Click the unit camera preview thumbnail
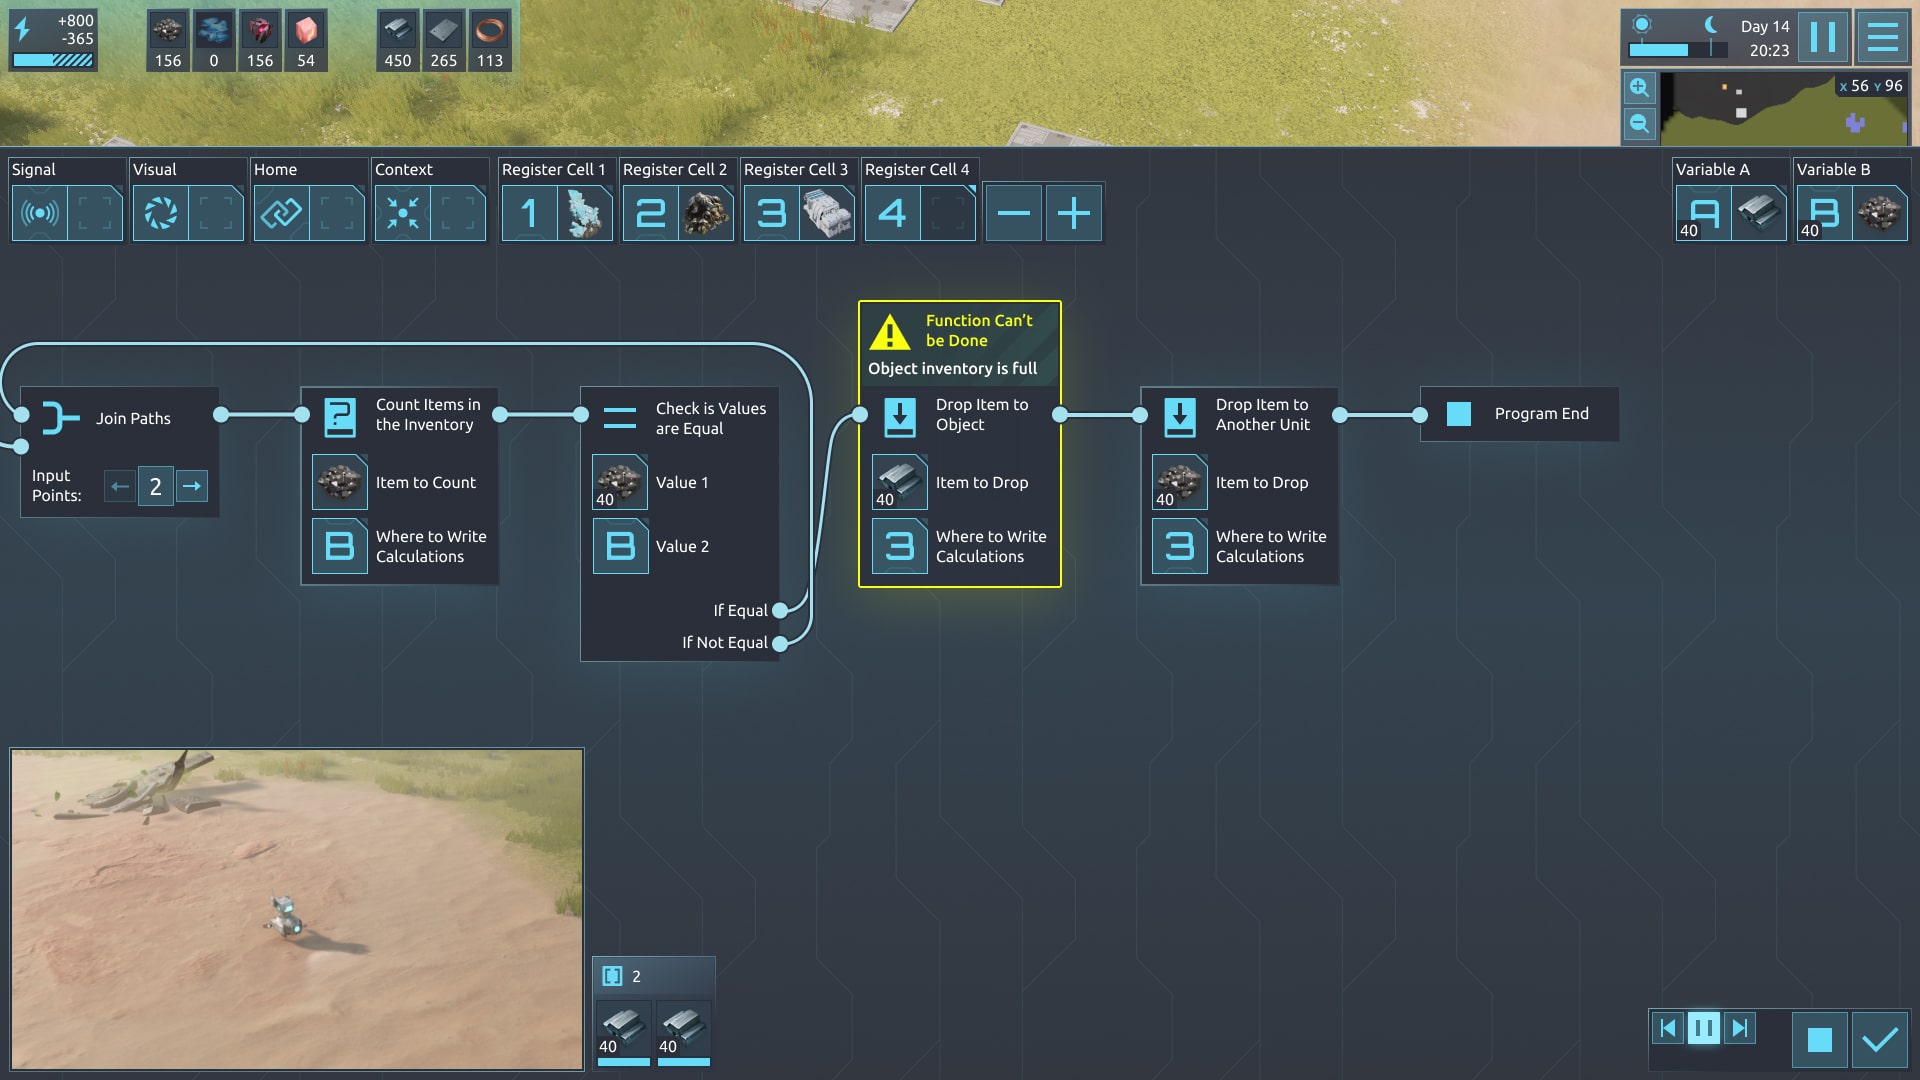The width and height of the screenshot is (1920, 1080). (x=297, y=908)
